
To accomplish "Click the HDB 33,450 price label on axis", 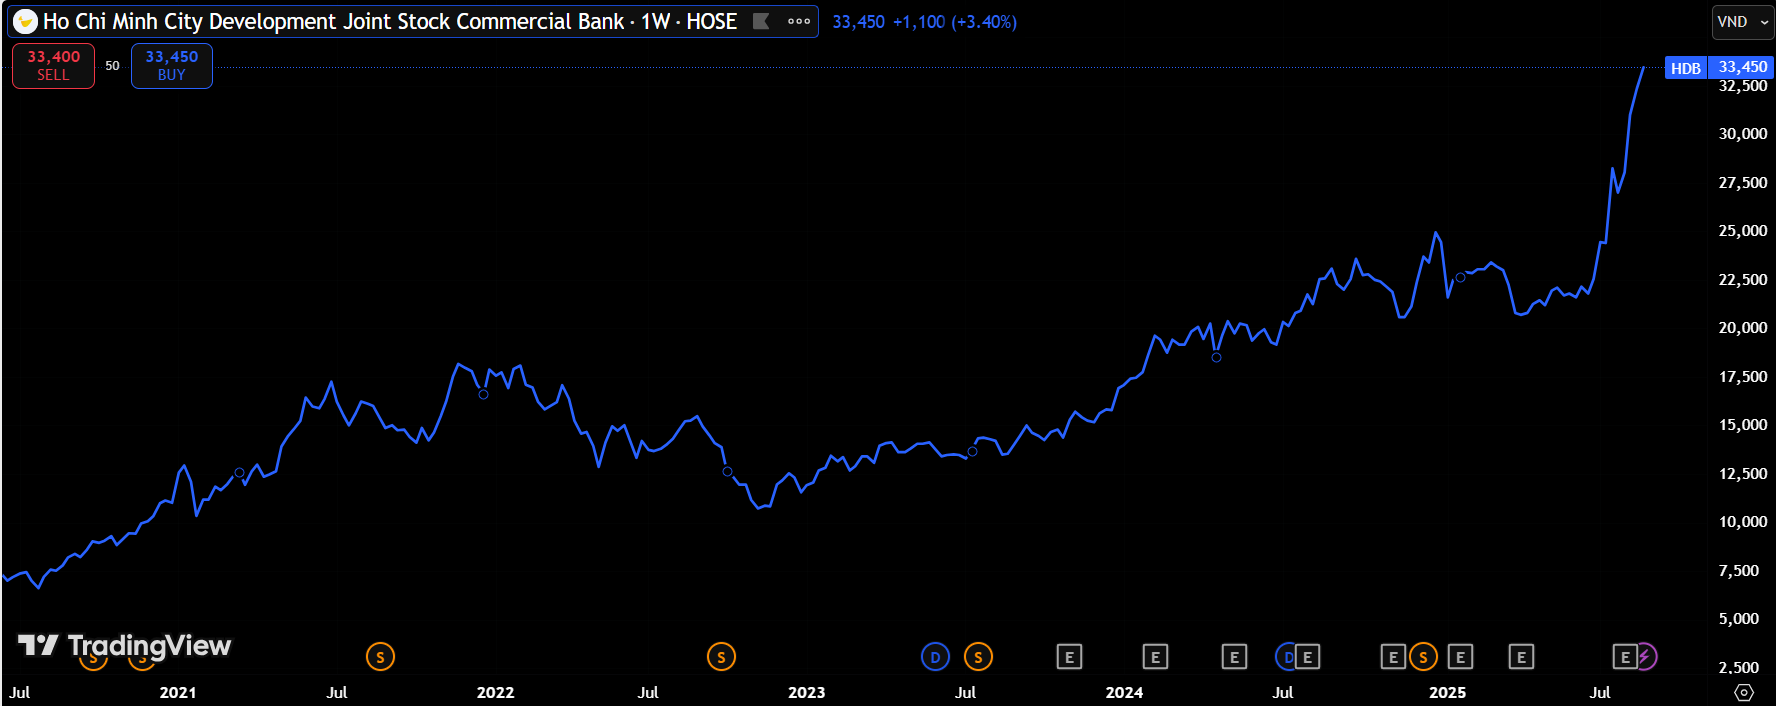I will tap(1719, 68).
